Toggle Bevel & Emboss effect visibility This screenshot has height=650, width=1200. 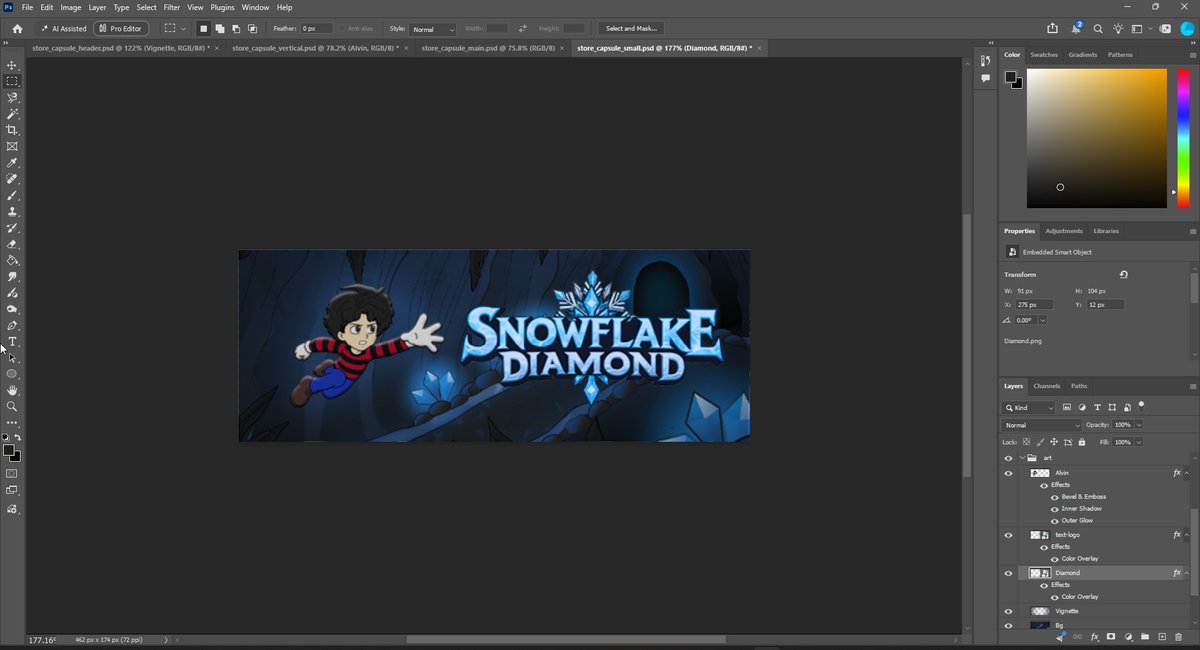1054,497
